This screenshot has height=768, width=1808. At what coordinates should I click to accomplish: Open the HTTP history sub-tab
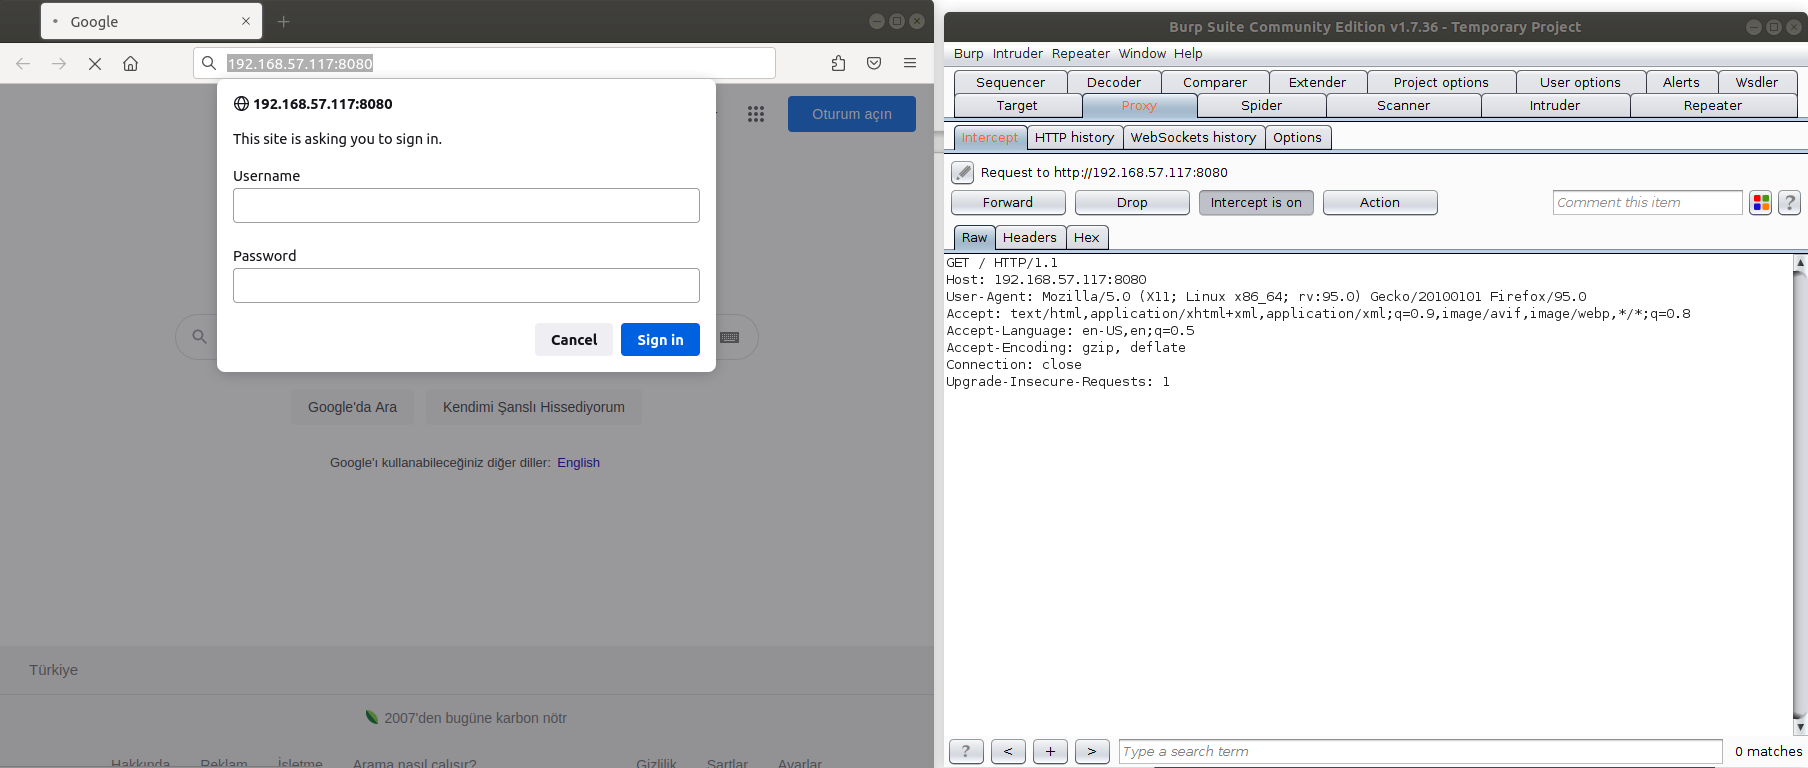(1075, 137)
